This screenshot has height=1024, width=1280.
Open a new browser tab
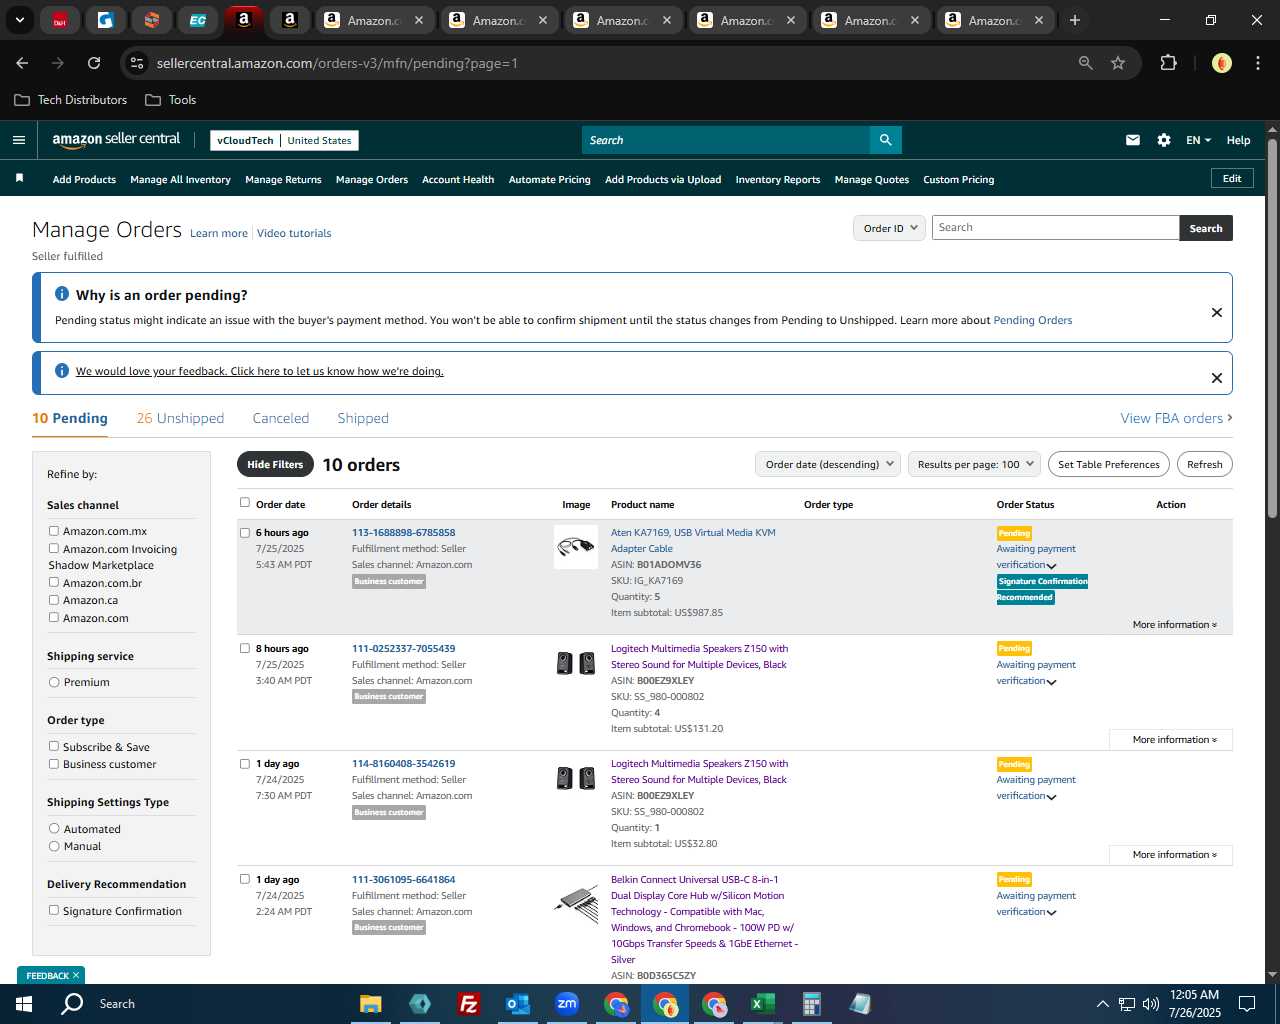coord(1075,20)
